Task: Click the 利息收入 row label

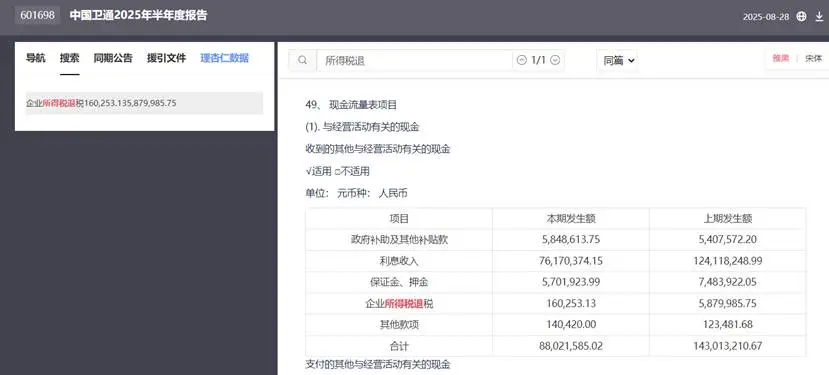Action: [399, 261]
